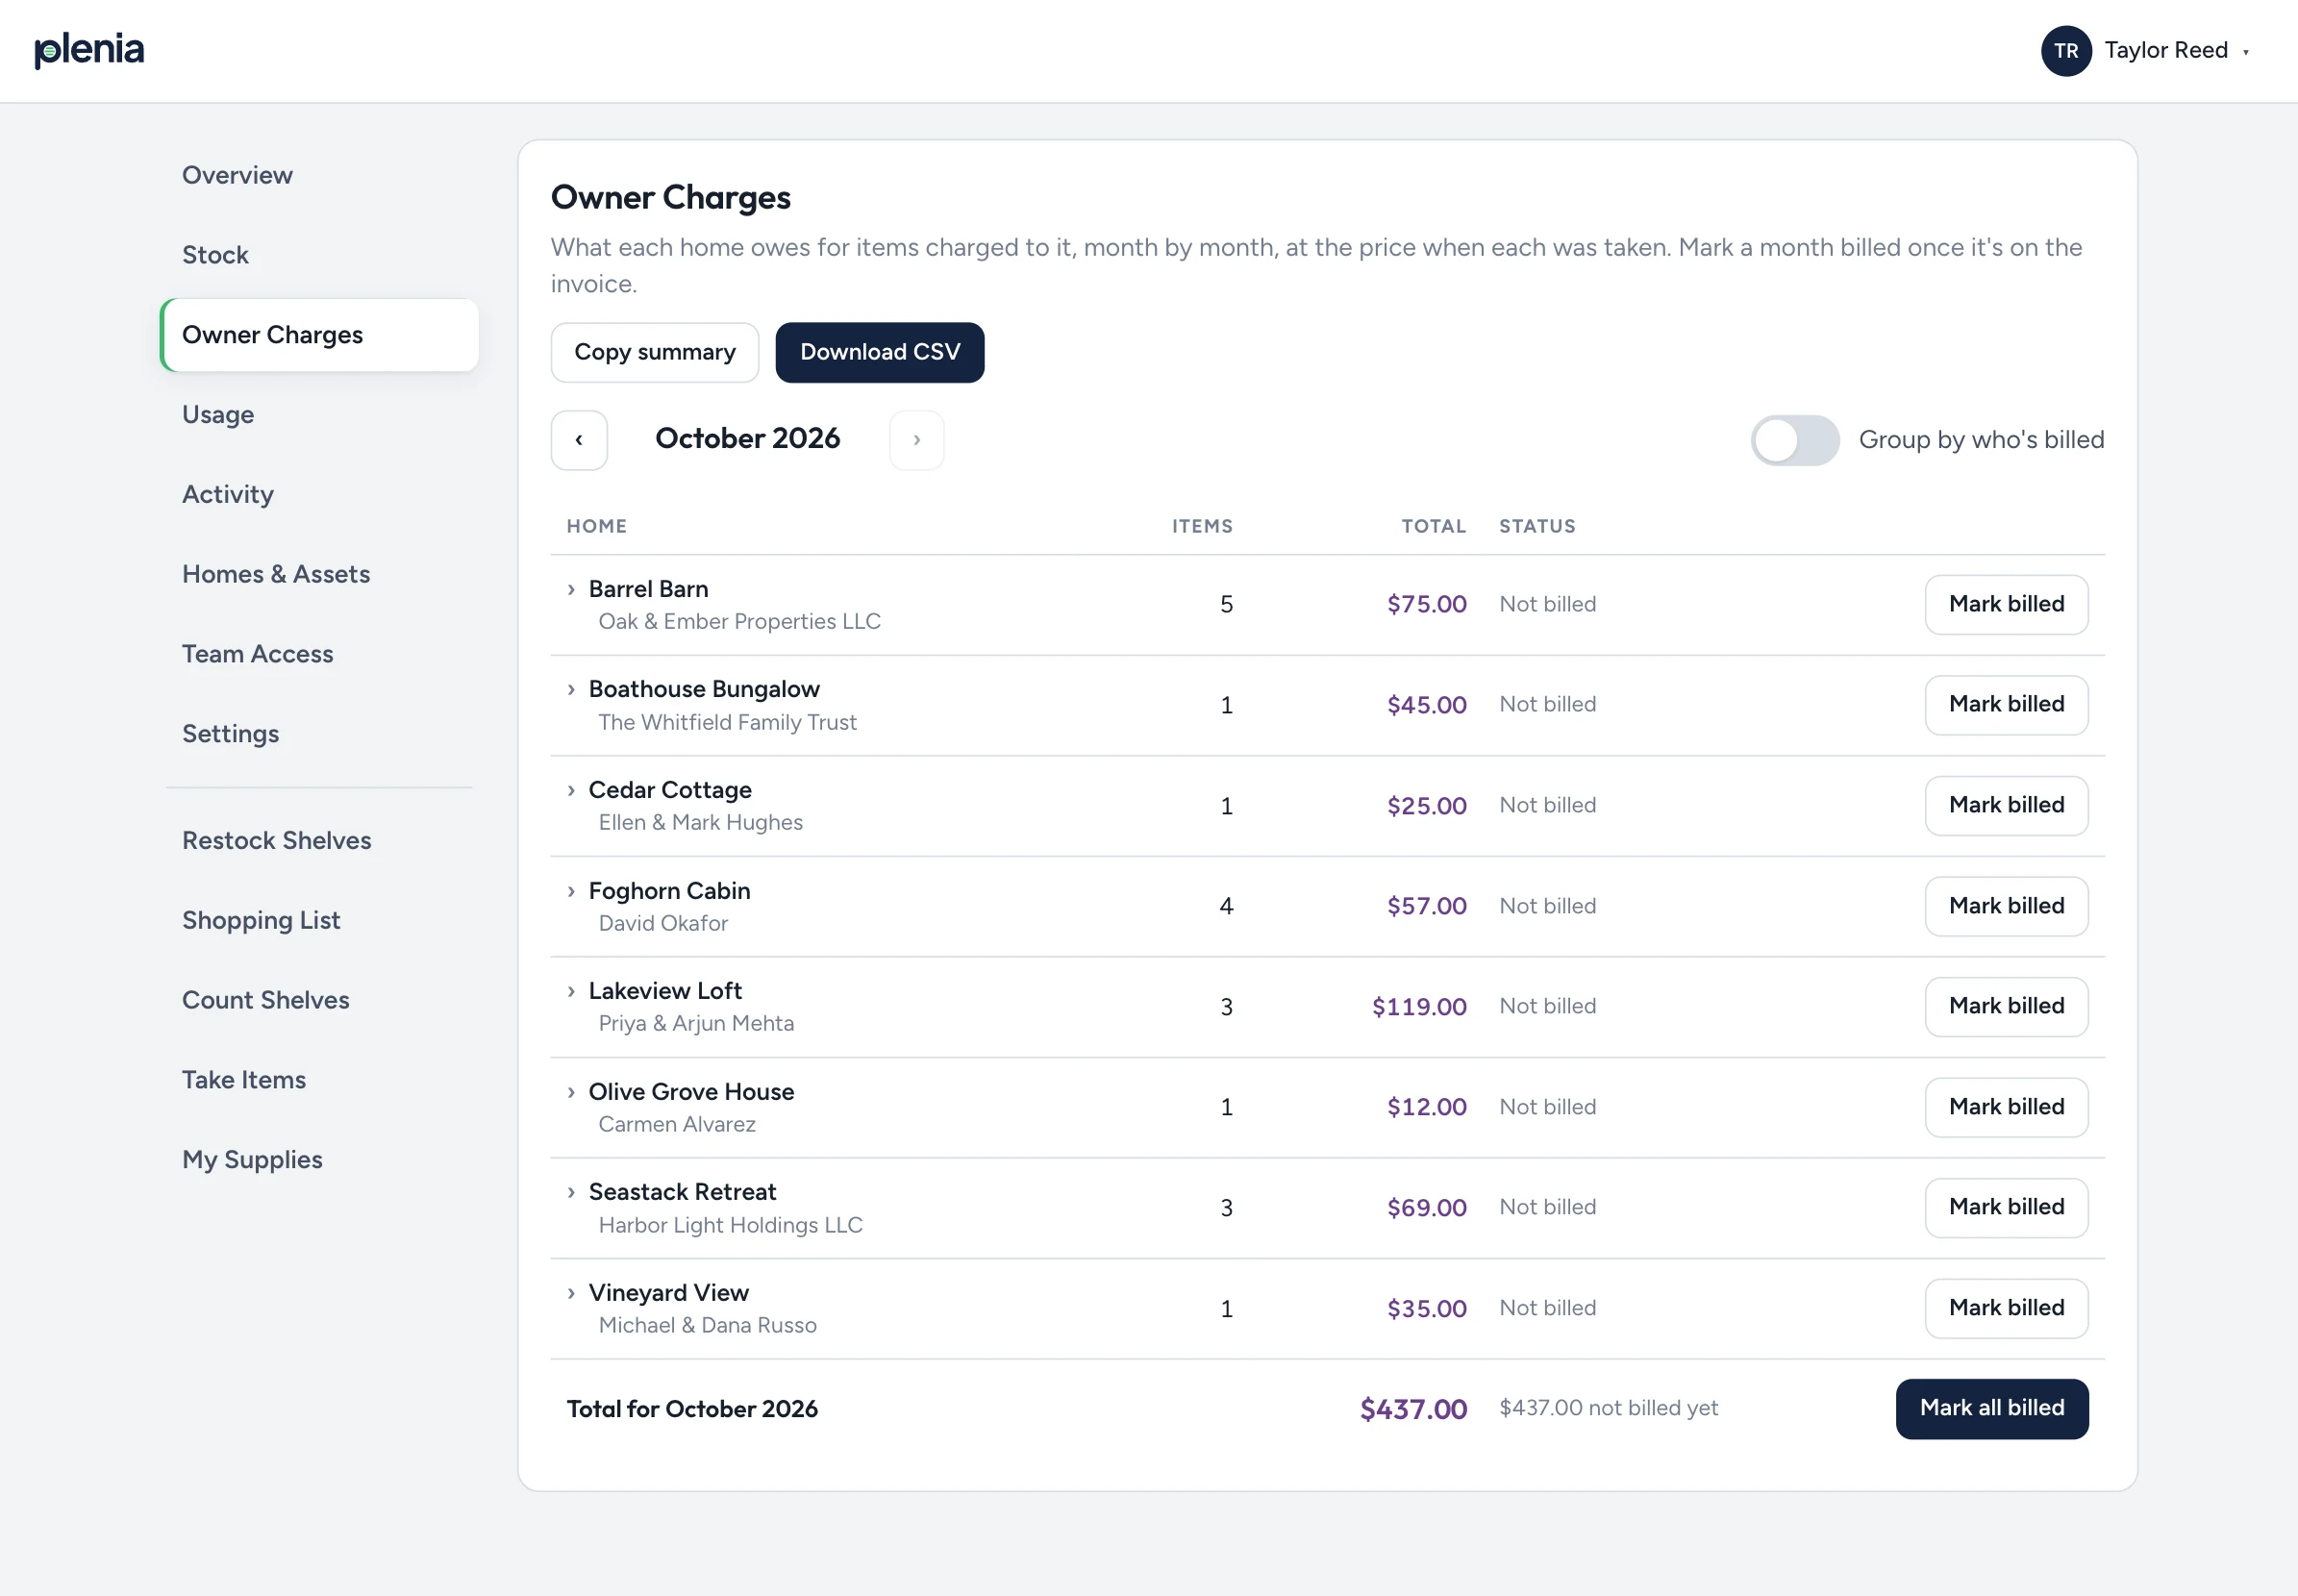Image resolution: width=2298 pixels, height=1596 pixels.
Task: Open Homes & Assets
Action: tap(320, 575)
